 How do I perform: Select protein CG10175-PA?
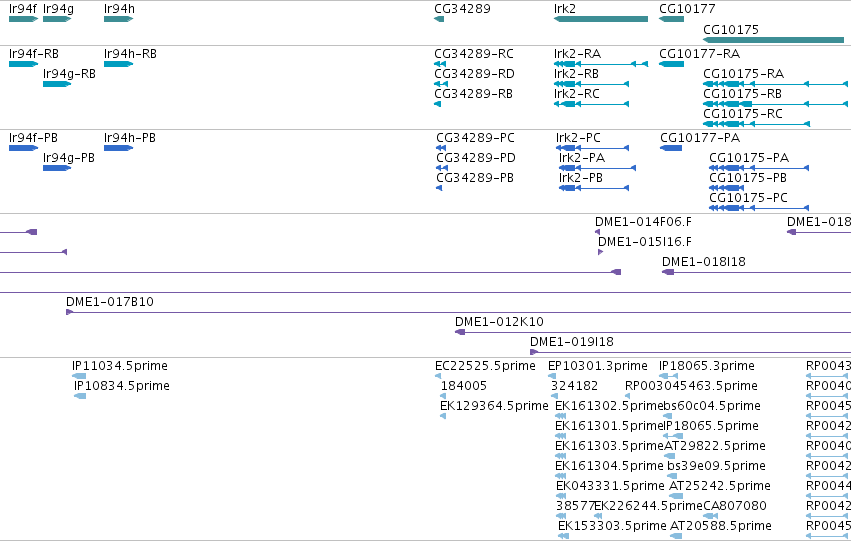pos(759,168)
